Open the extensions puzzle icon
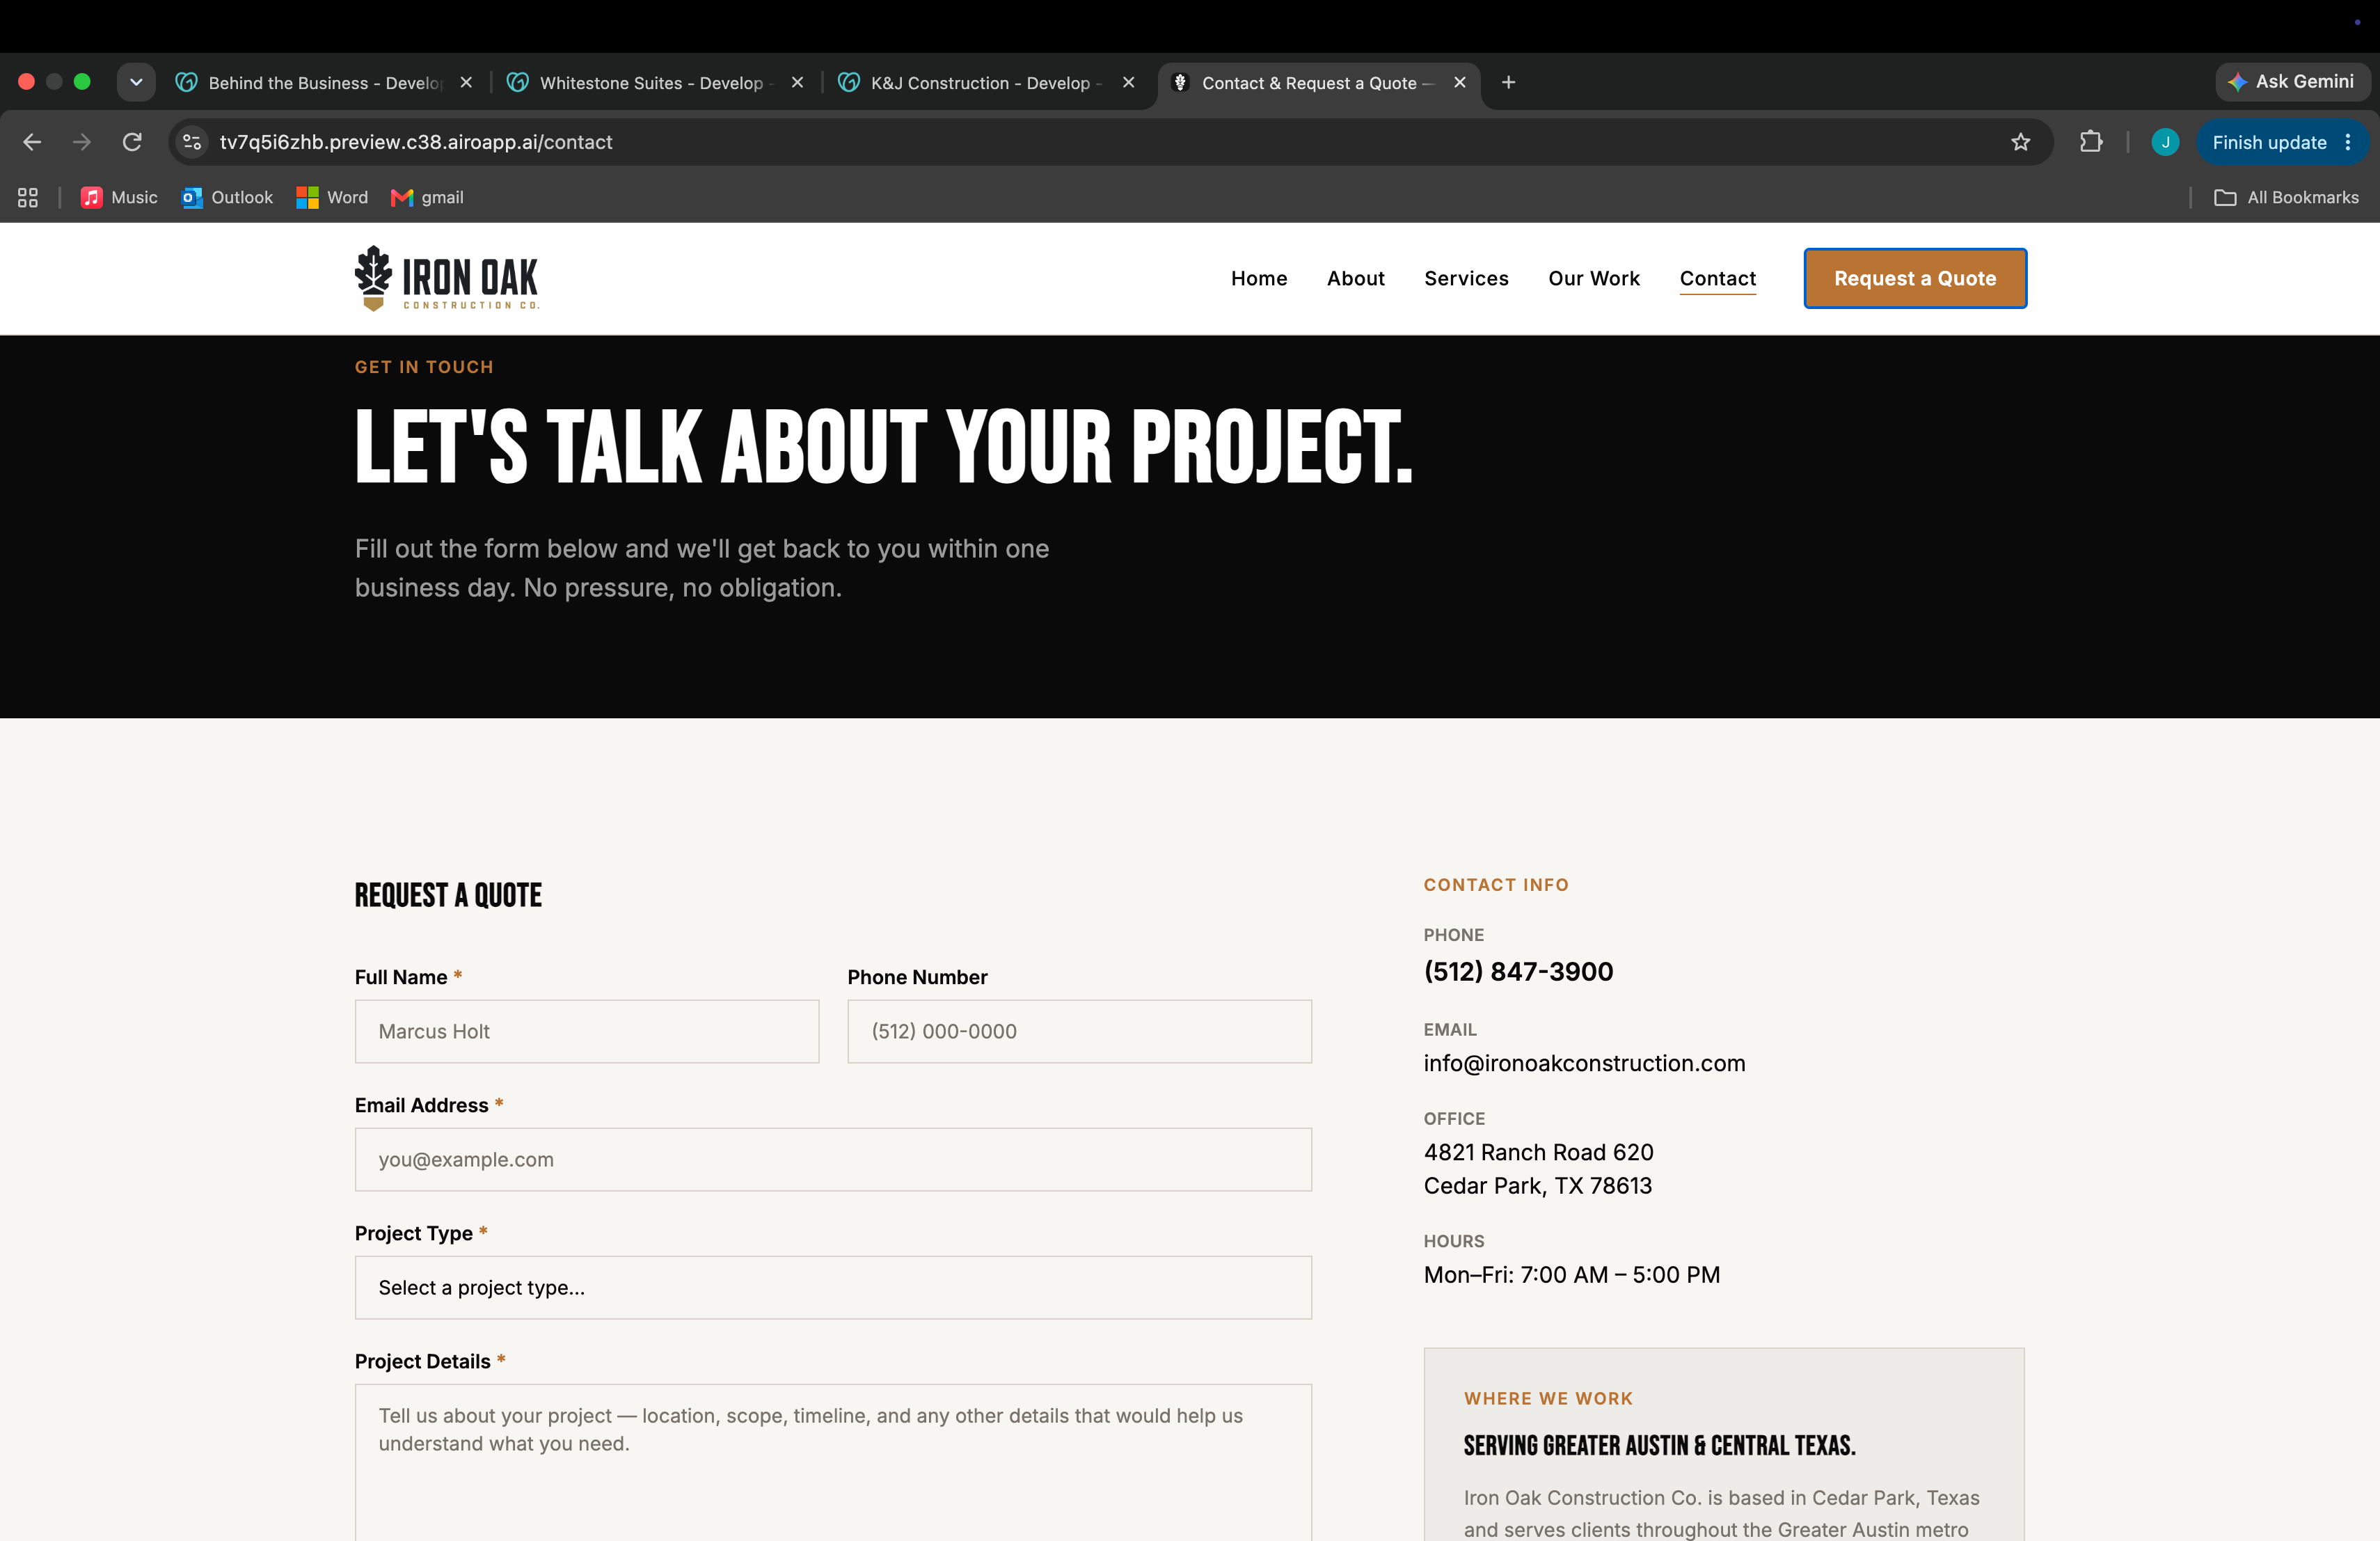 pos(2090,142)
